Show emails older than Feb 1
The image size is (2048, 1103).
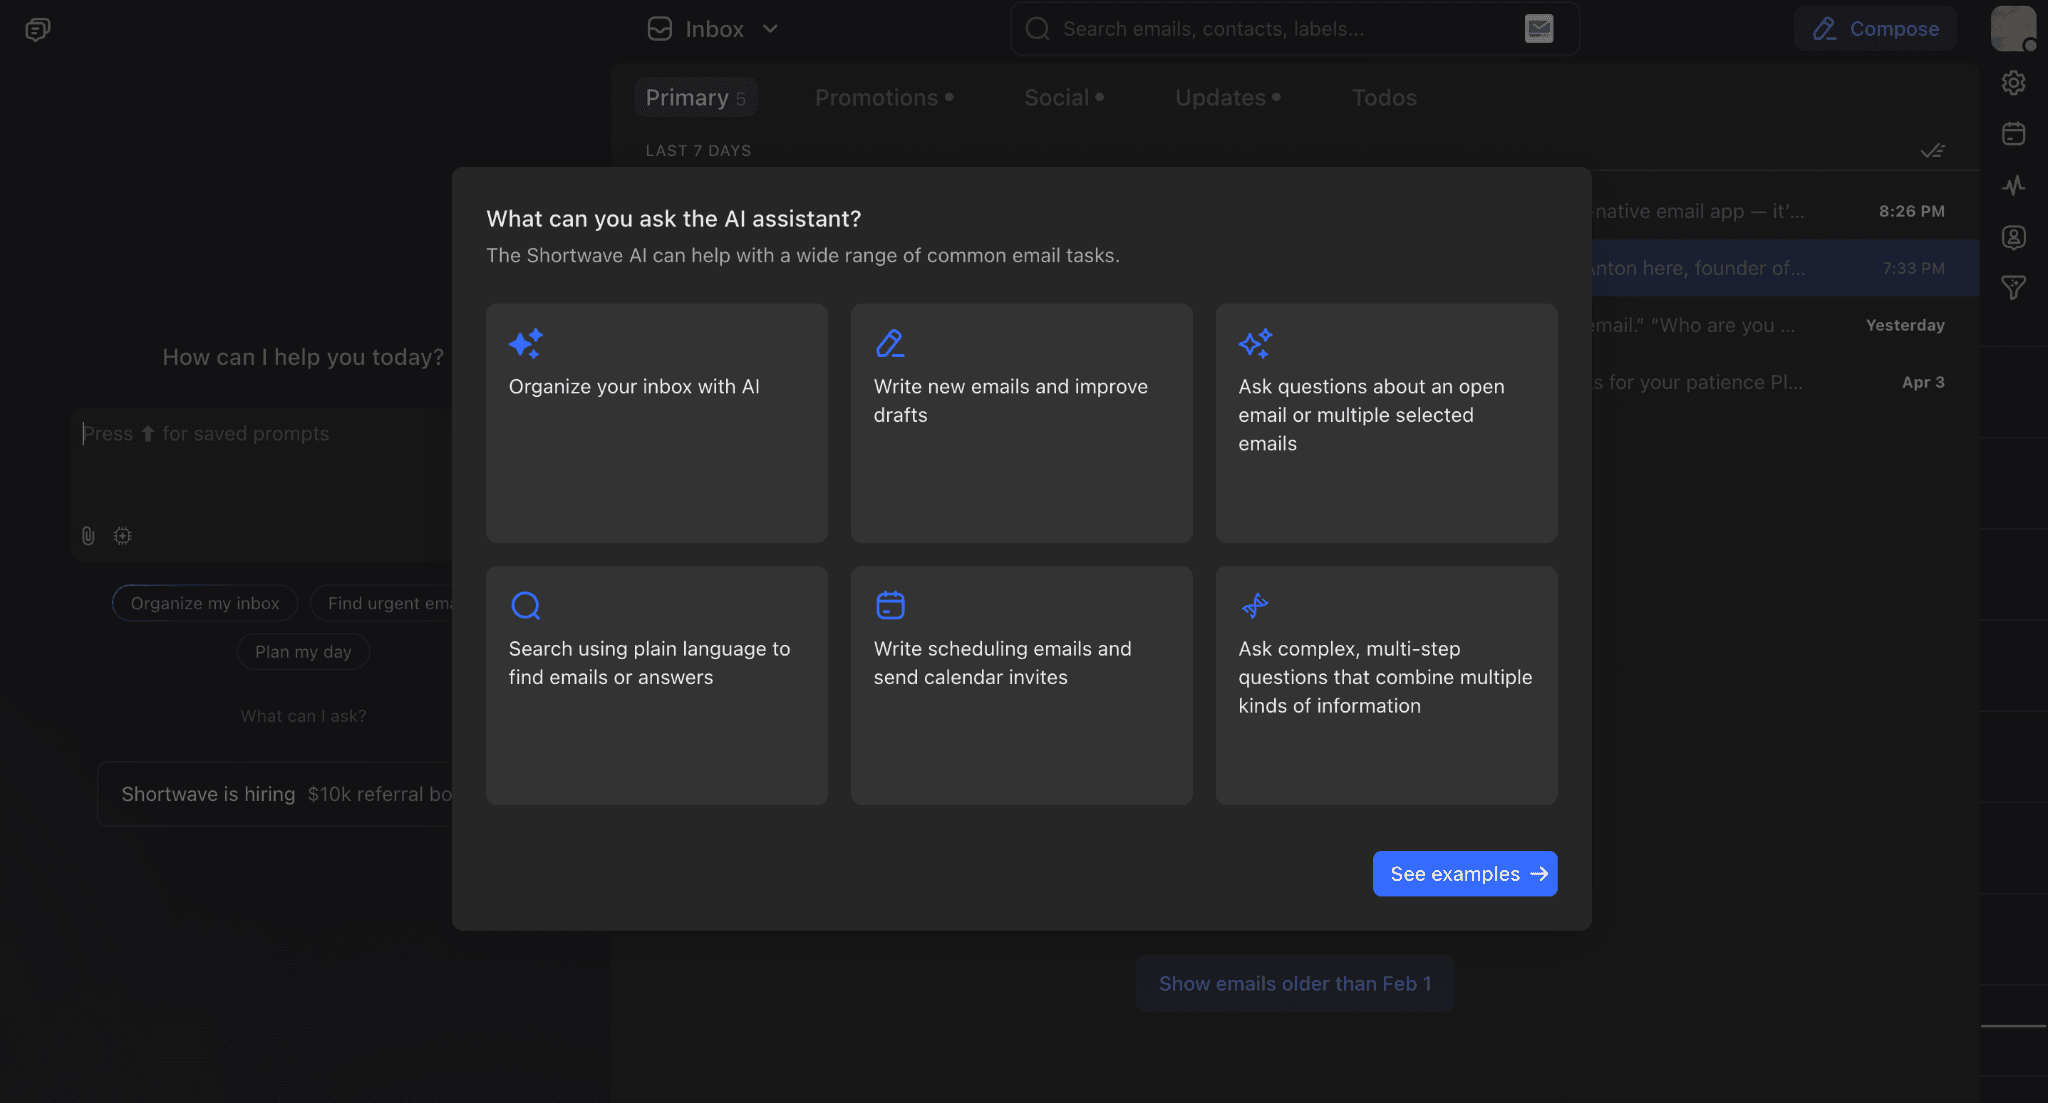coord(1295,983)
